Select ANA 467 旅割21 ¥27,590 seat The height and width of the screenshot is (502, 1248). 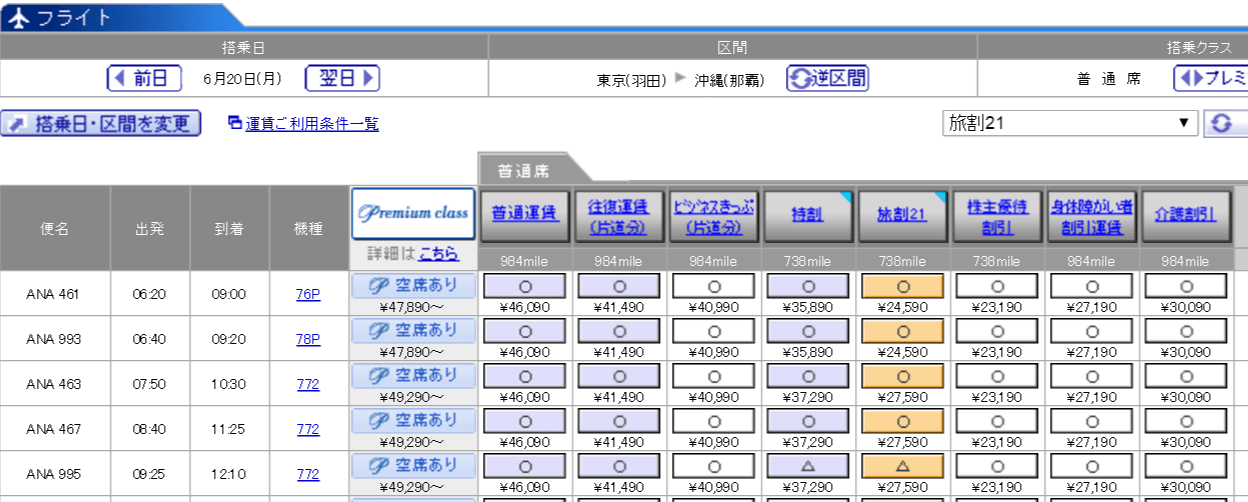click(x=902, y=421)
